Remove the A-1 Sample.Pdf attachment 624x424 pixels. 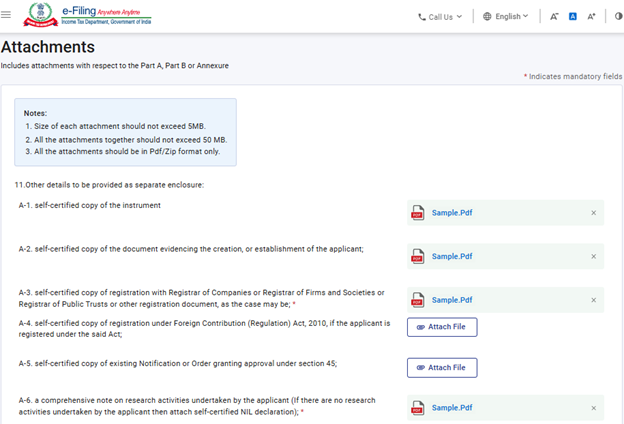[593, 213]
